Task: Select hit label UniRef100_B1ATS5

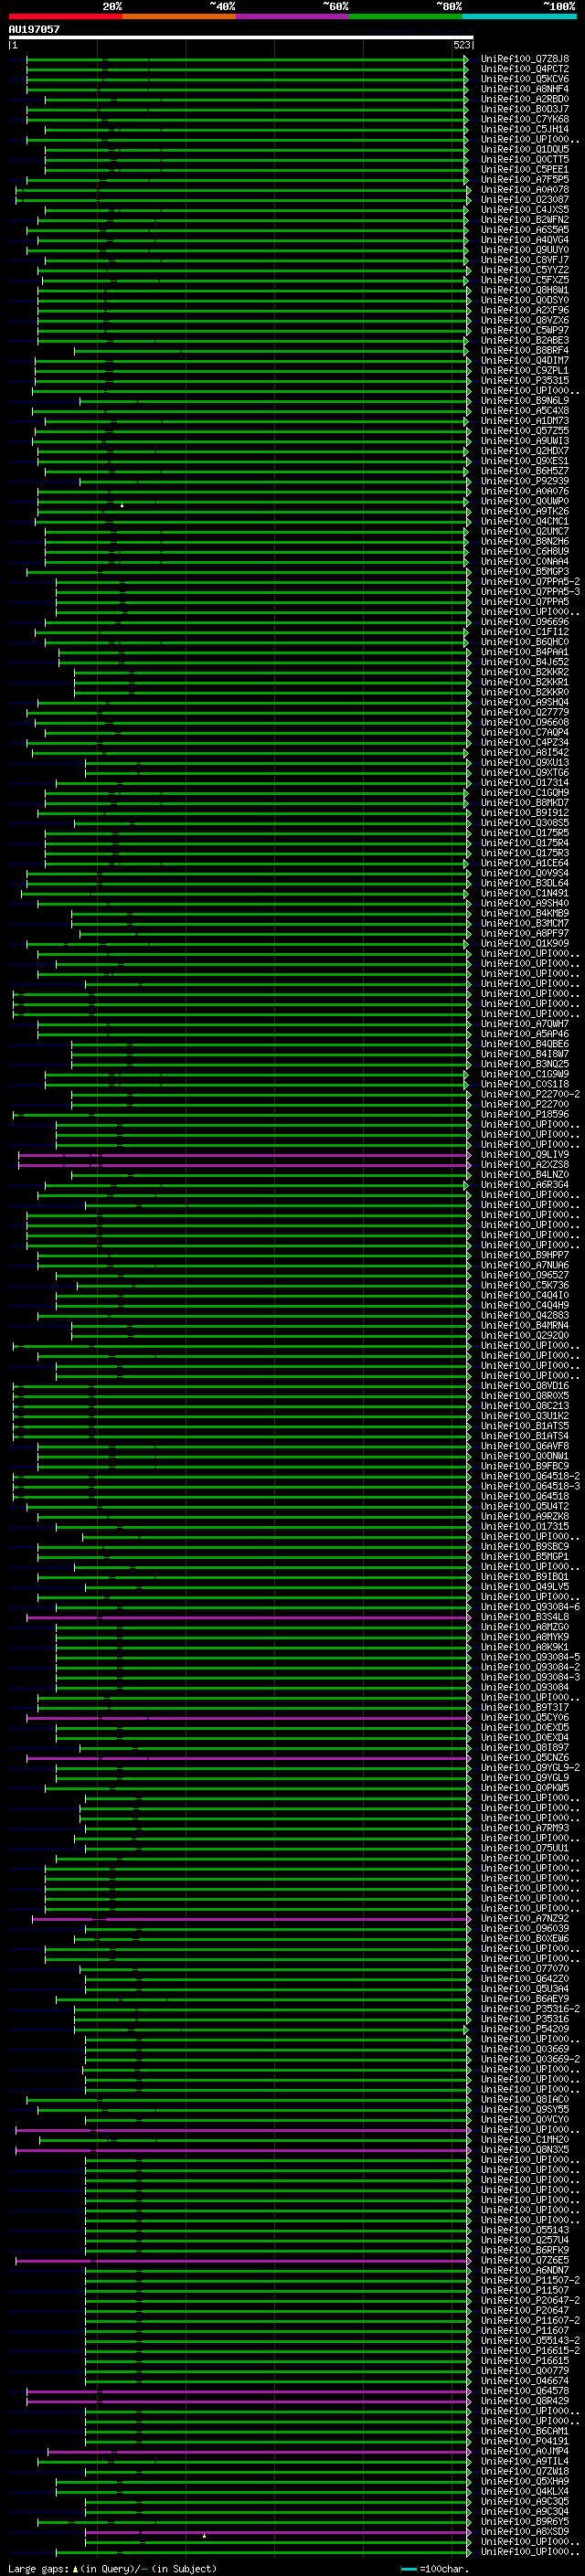Action: click(x=525, y=1426)
